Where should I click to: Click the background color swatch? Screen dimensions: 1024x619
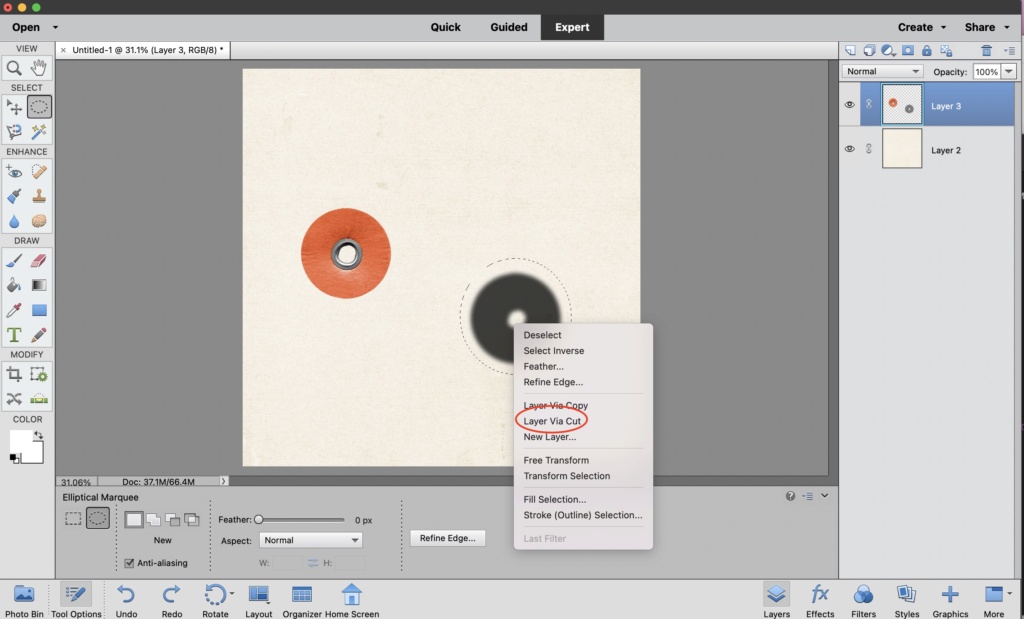point(33,452)
